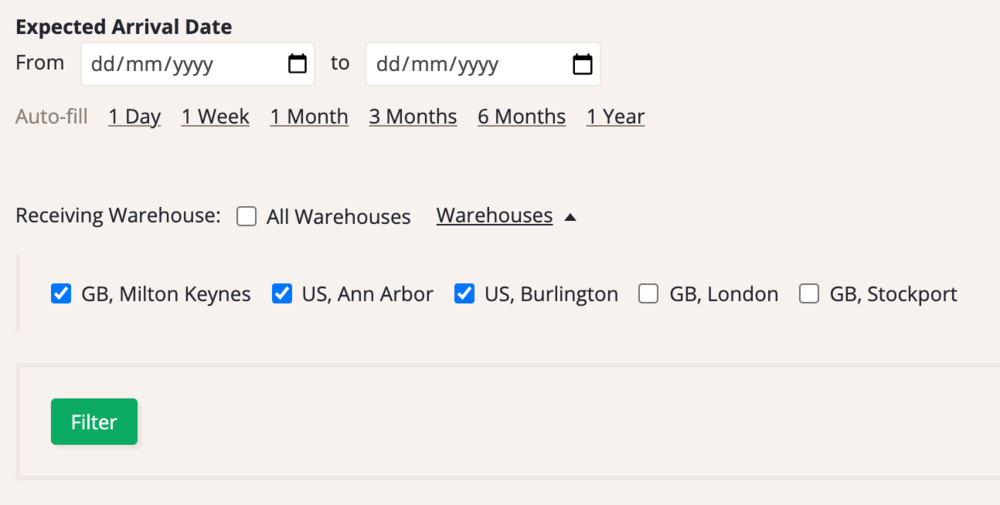Auto-fill dates with 1 Day
The width and height of the screenshot is (1000, 505).
[135, 117]
